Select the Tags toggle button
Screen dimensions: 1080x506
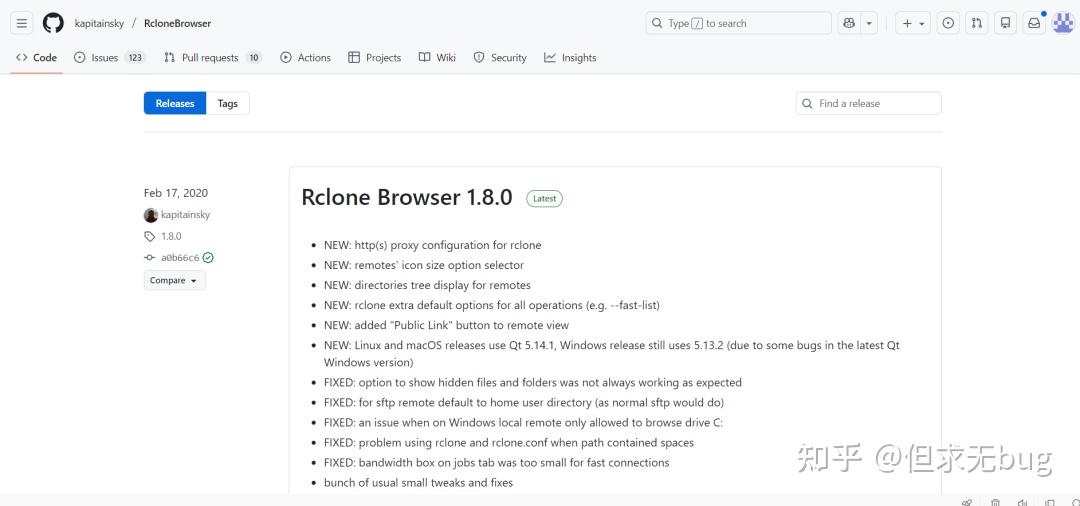(227, 103)
